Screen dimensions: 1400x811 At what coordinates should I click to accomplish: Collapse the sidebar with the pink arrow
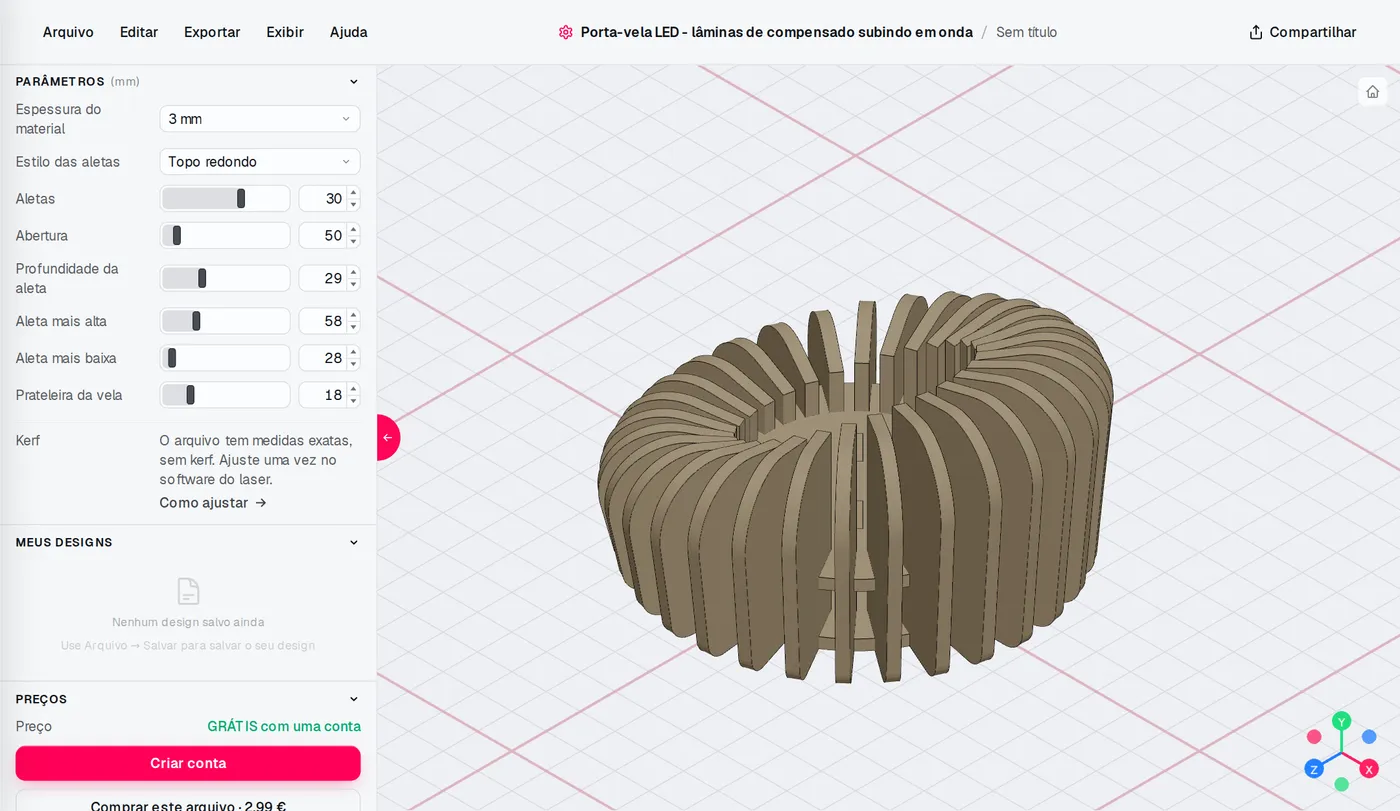click(387, 438)
